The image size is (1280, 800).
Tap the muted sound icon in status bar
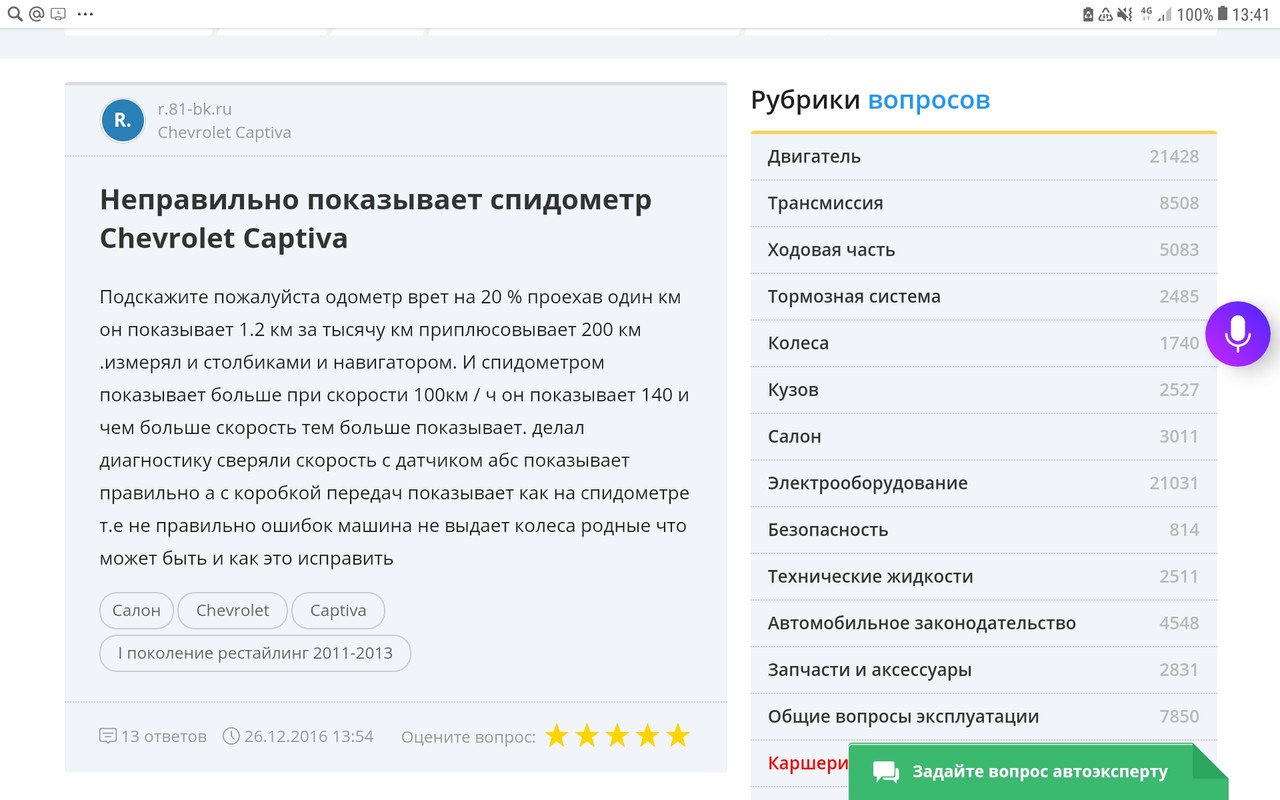tap(1125, 14)
